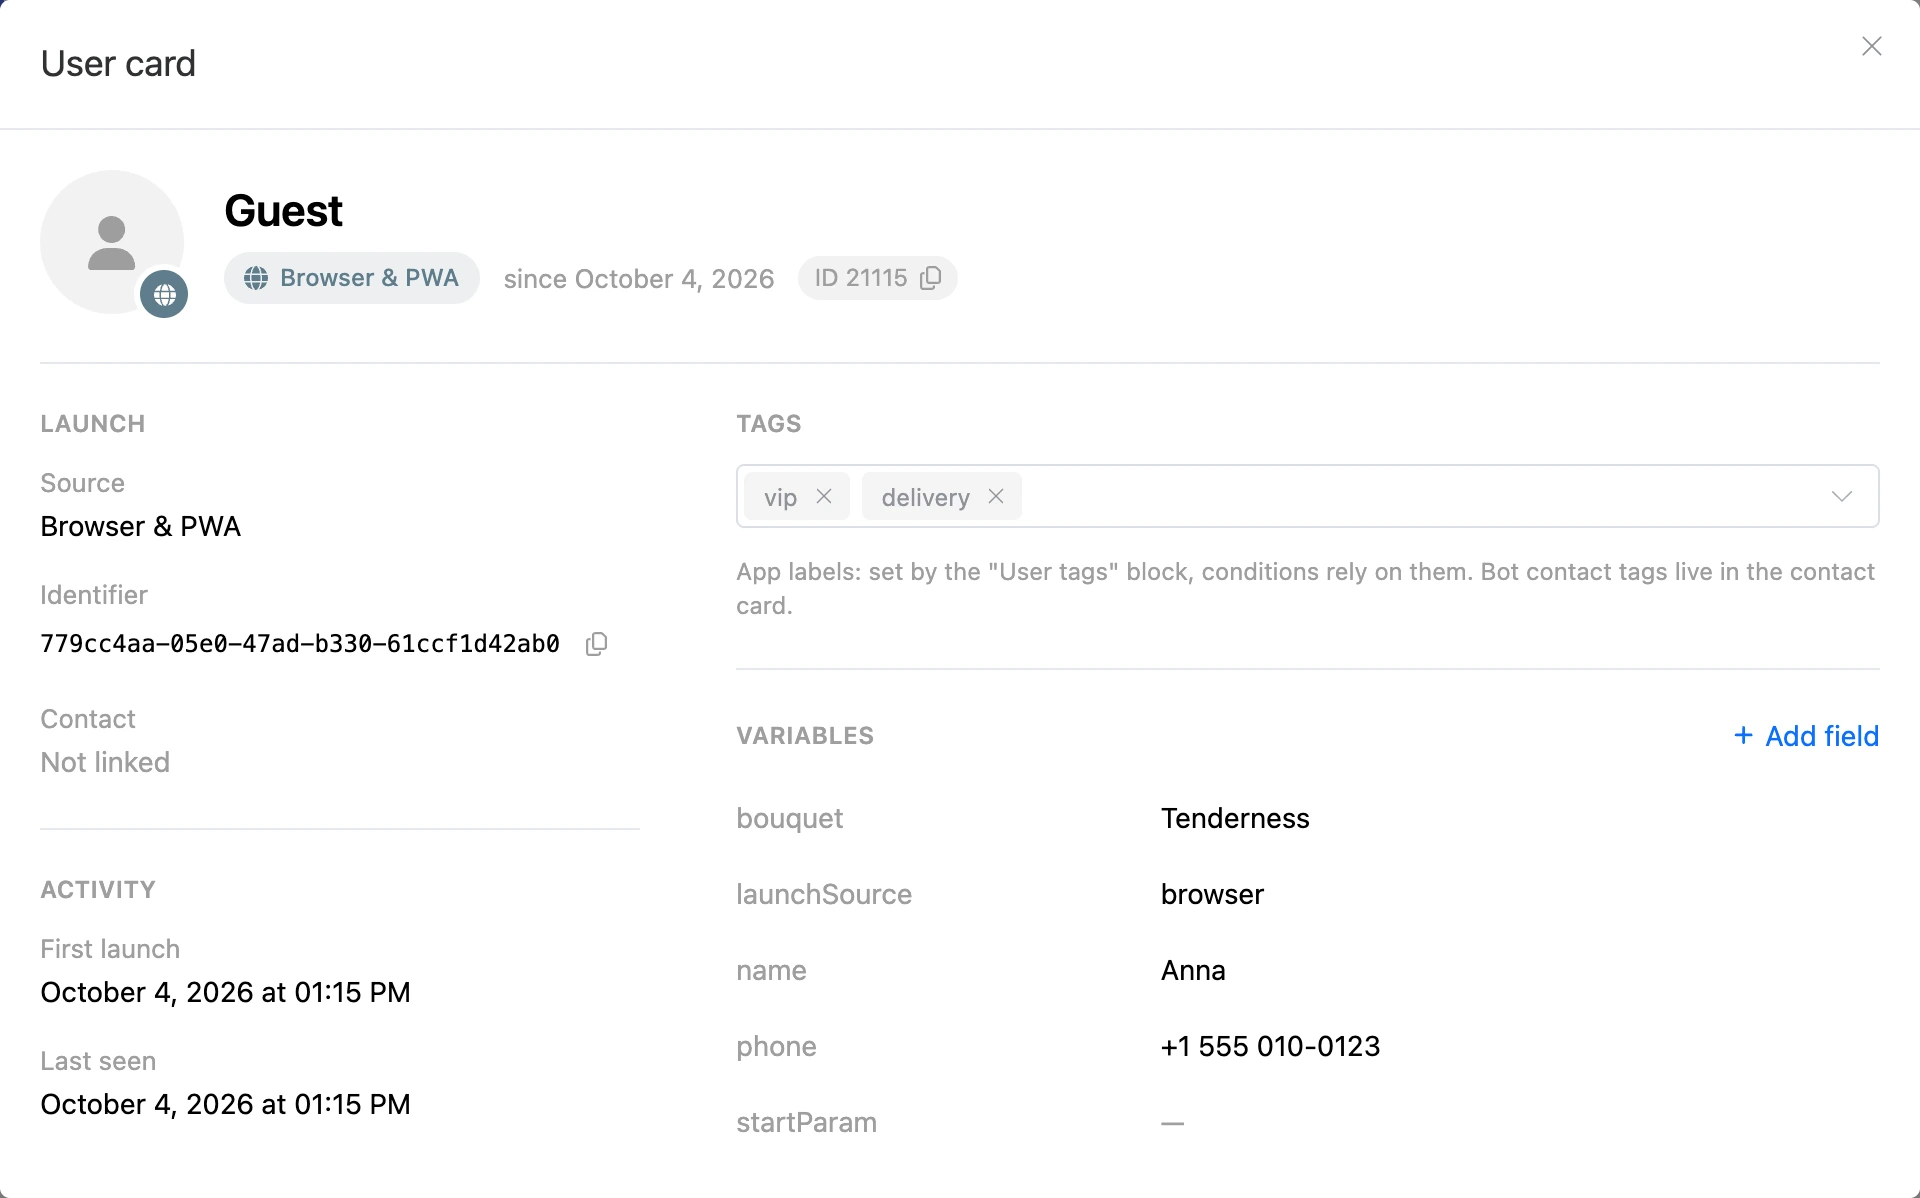Click the ID 21115 chip
1920x1198 pixels.
pos(877,278)
